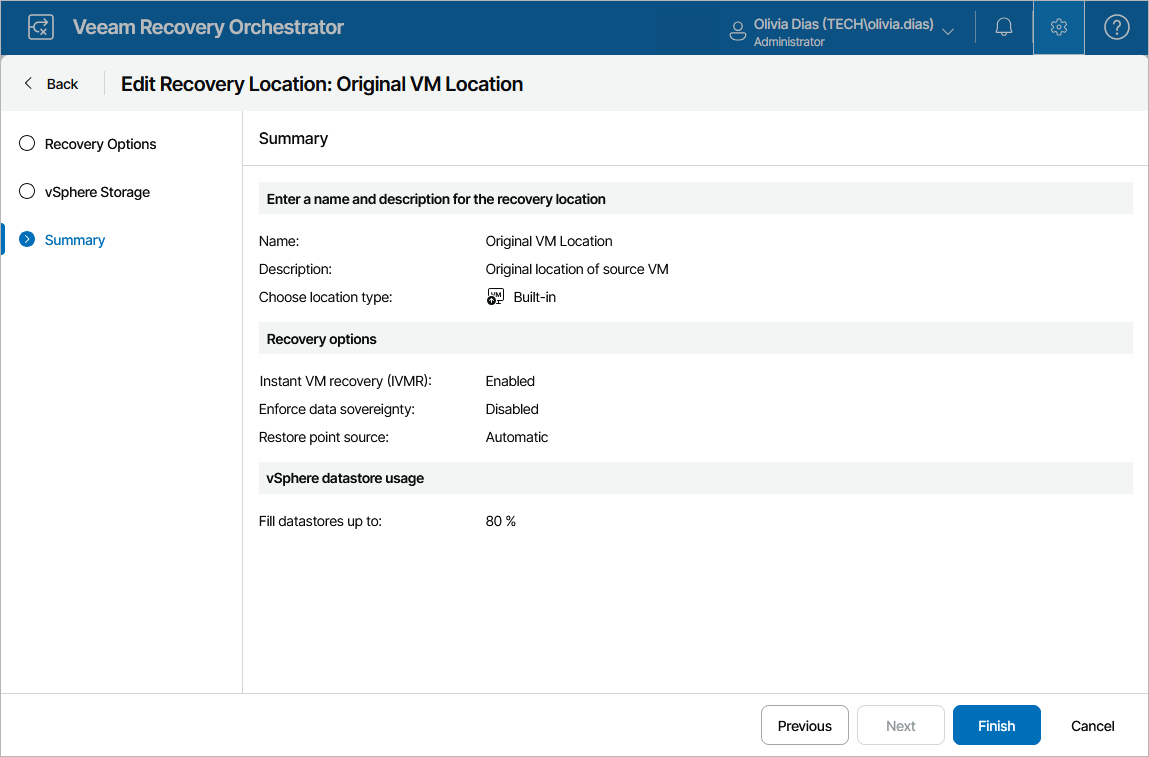Select the vSphere Storage step radio circle
The width and height of the screenshot is (1149, 757).
27,192
